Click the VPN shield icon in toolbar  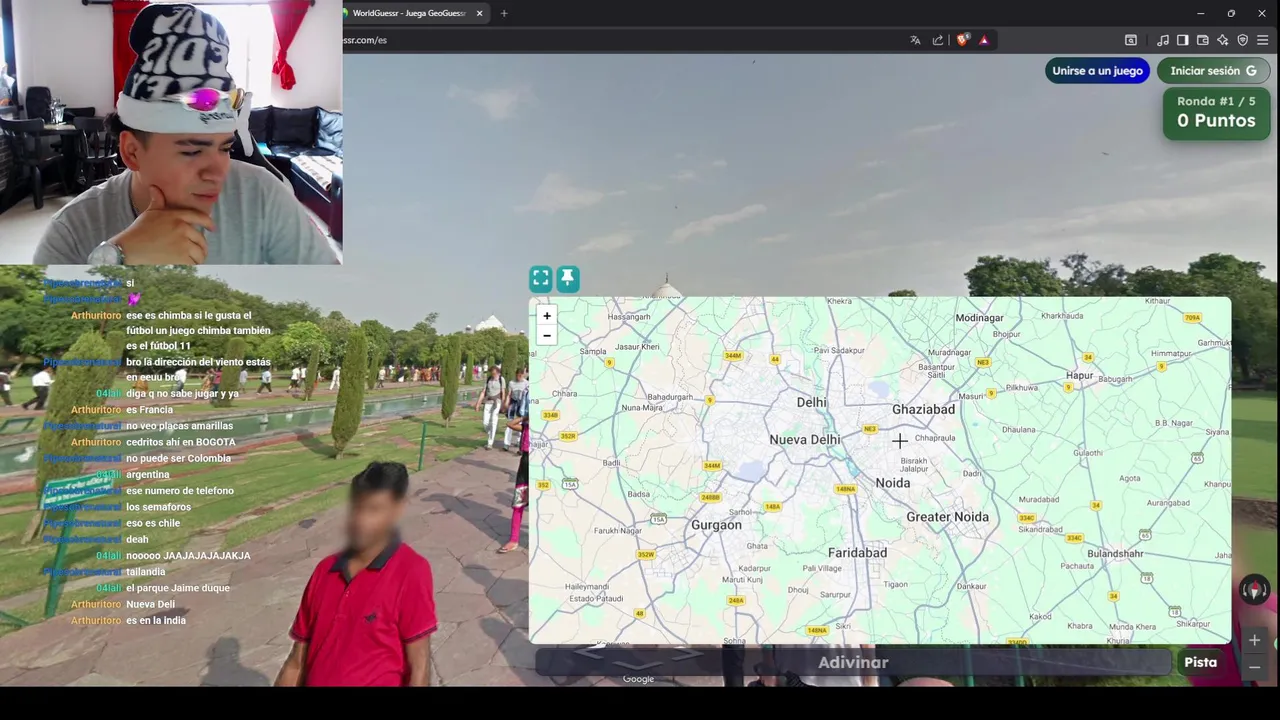click(x=1242, y=40)
